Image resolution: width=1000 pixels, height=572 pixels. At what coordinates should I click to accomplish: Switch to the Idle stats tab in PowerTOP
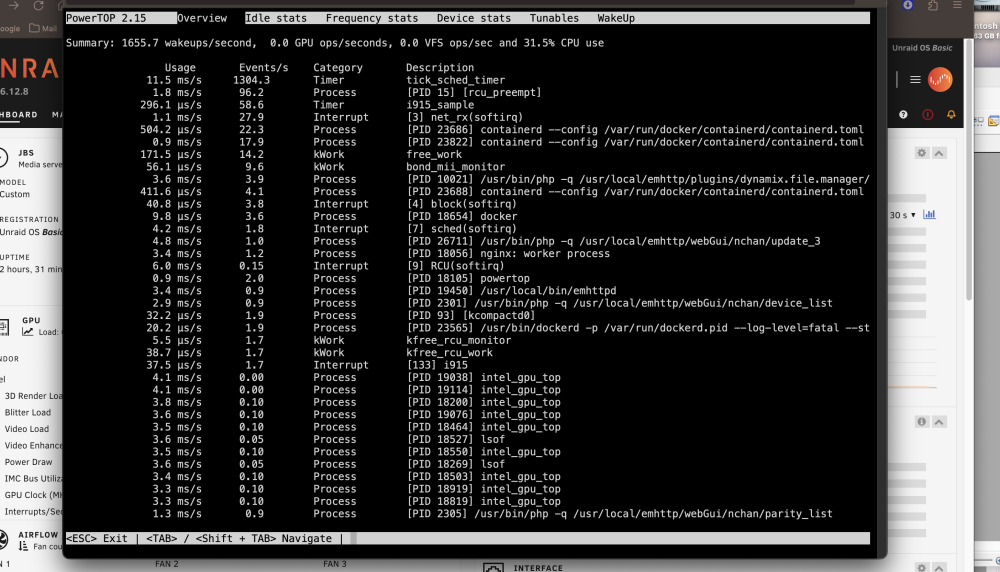(x=276, y=18)
